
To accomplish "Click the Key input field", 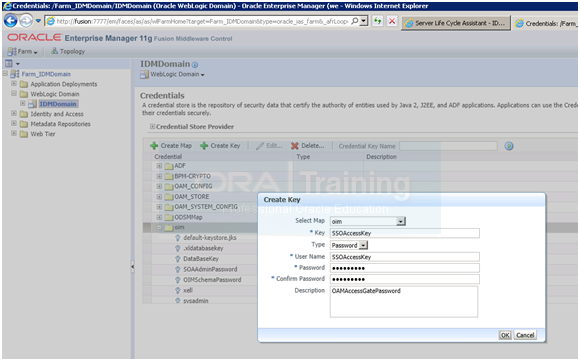I will click(x=405, y=233).
